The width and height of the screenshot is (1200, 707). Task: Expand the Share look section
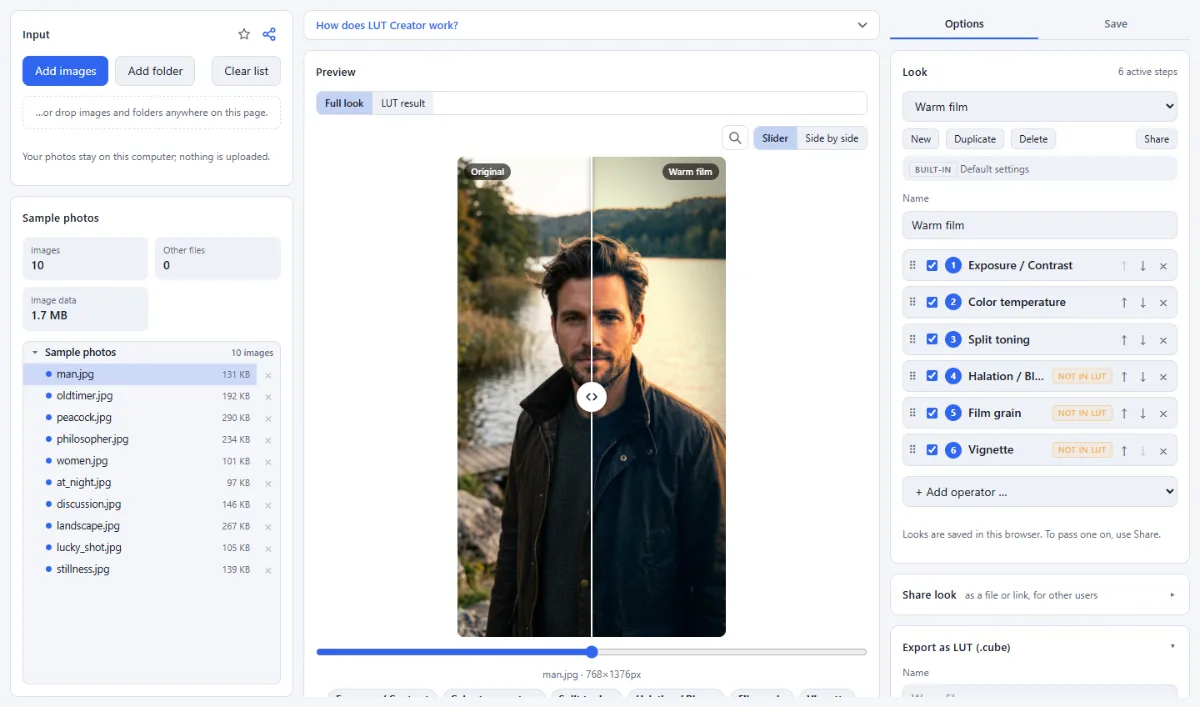click(x=1040, y=595)
